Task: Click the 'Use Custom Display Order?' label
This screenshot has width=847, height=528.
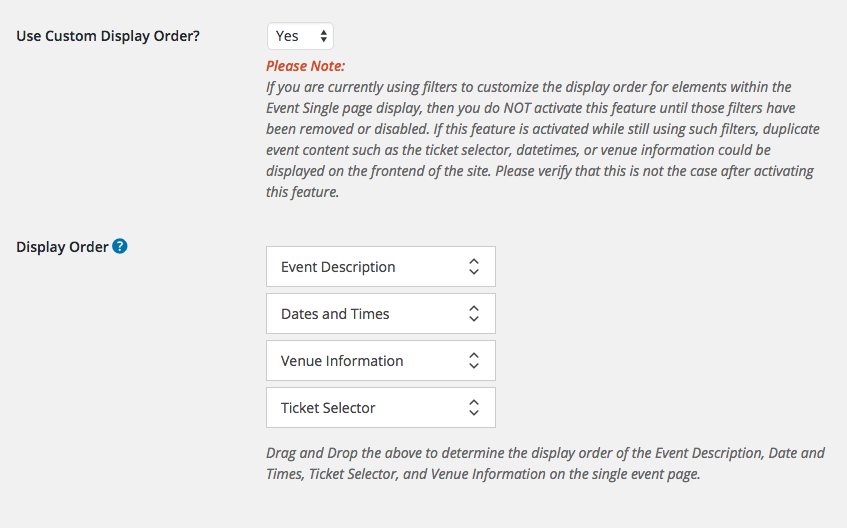Action: [108, 36]
